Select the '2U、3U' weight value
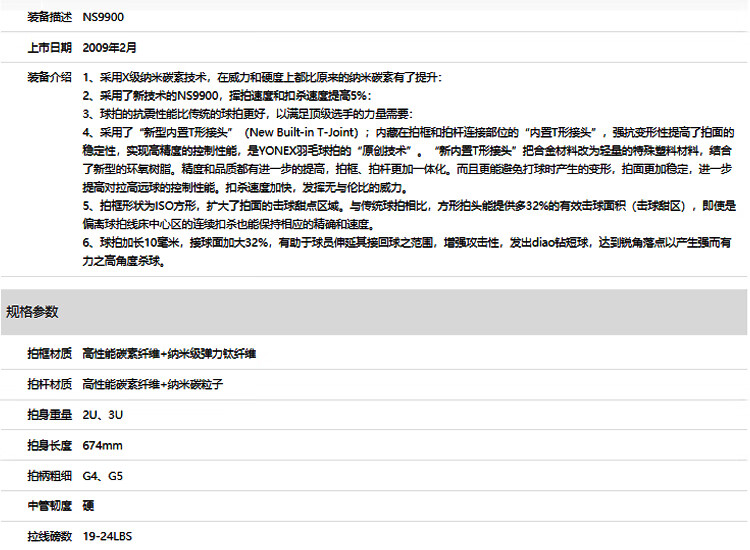The image size is (750, 550). click(x=102, y=415)
